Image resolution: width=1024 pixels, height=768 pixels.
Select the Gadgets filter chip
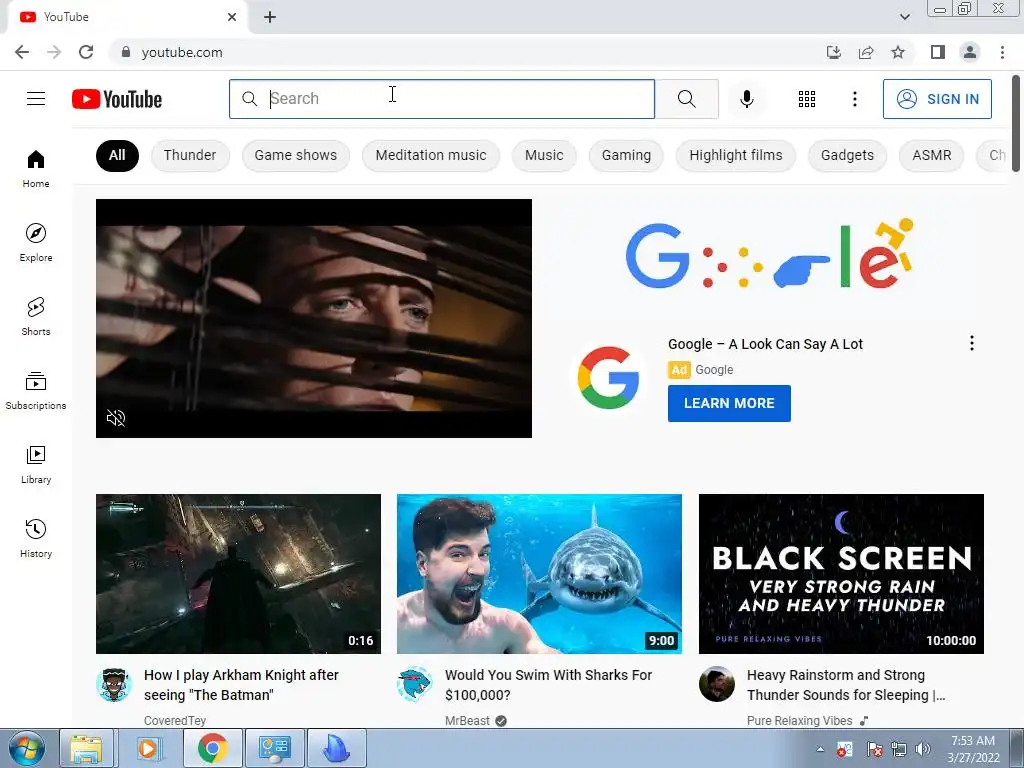[847, 155]
